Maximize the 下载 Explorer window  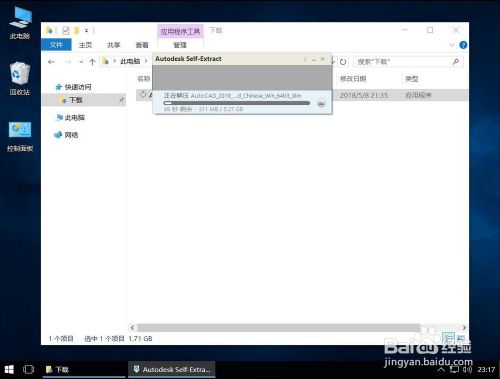point(430,30)
